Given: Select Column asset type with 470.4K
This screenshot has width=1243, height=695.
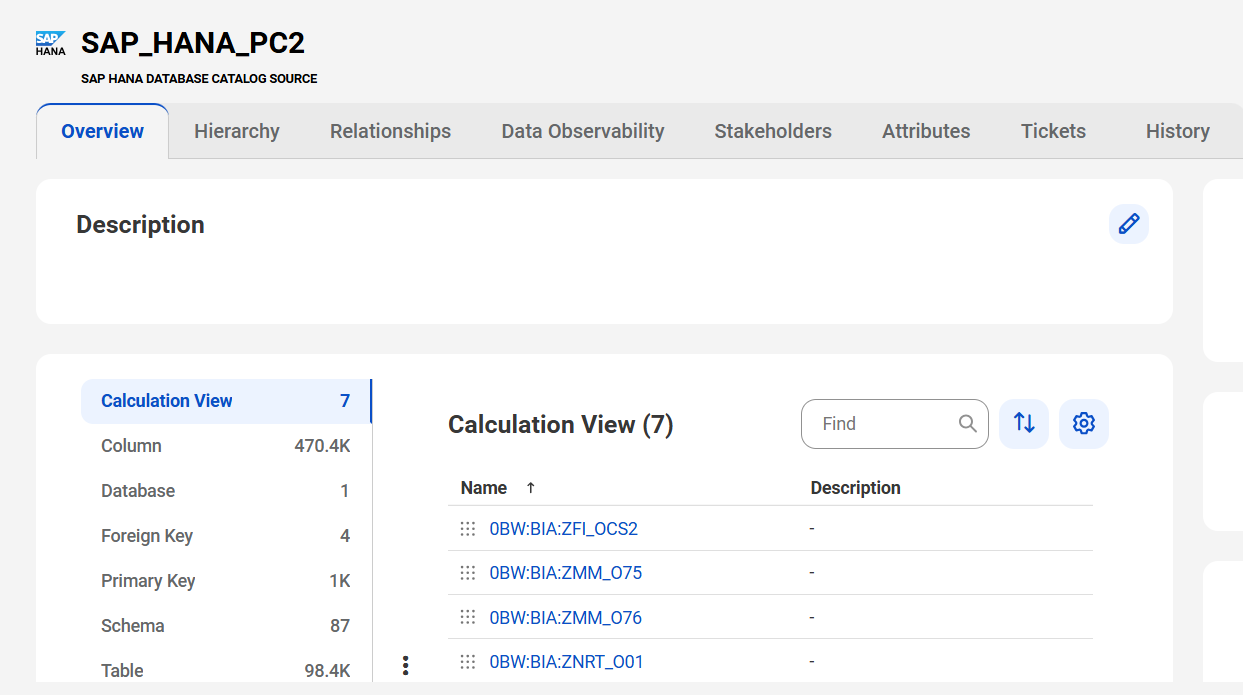Looking at the screenshot, I should pyautogui.click(x=226, y=446).
